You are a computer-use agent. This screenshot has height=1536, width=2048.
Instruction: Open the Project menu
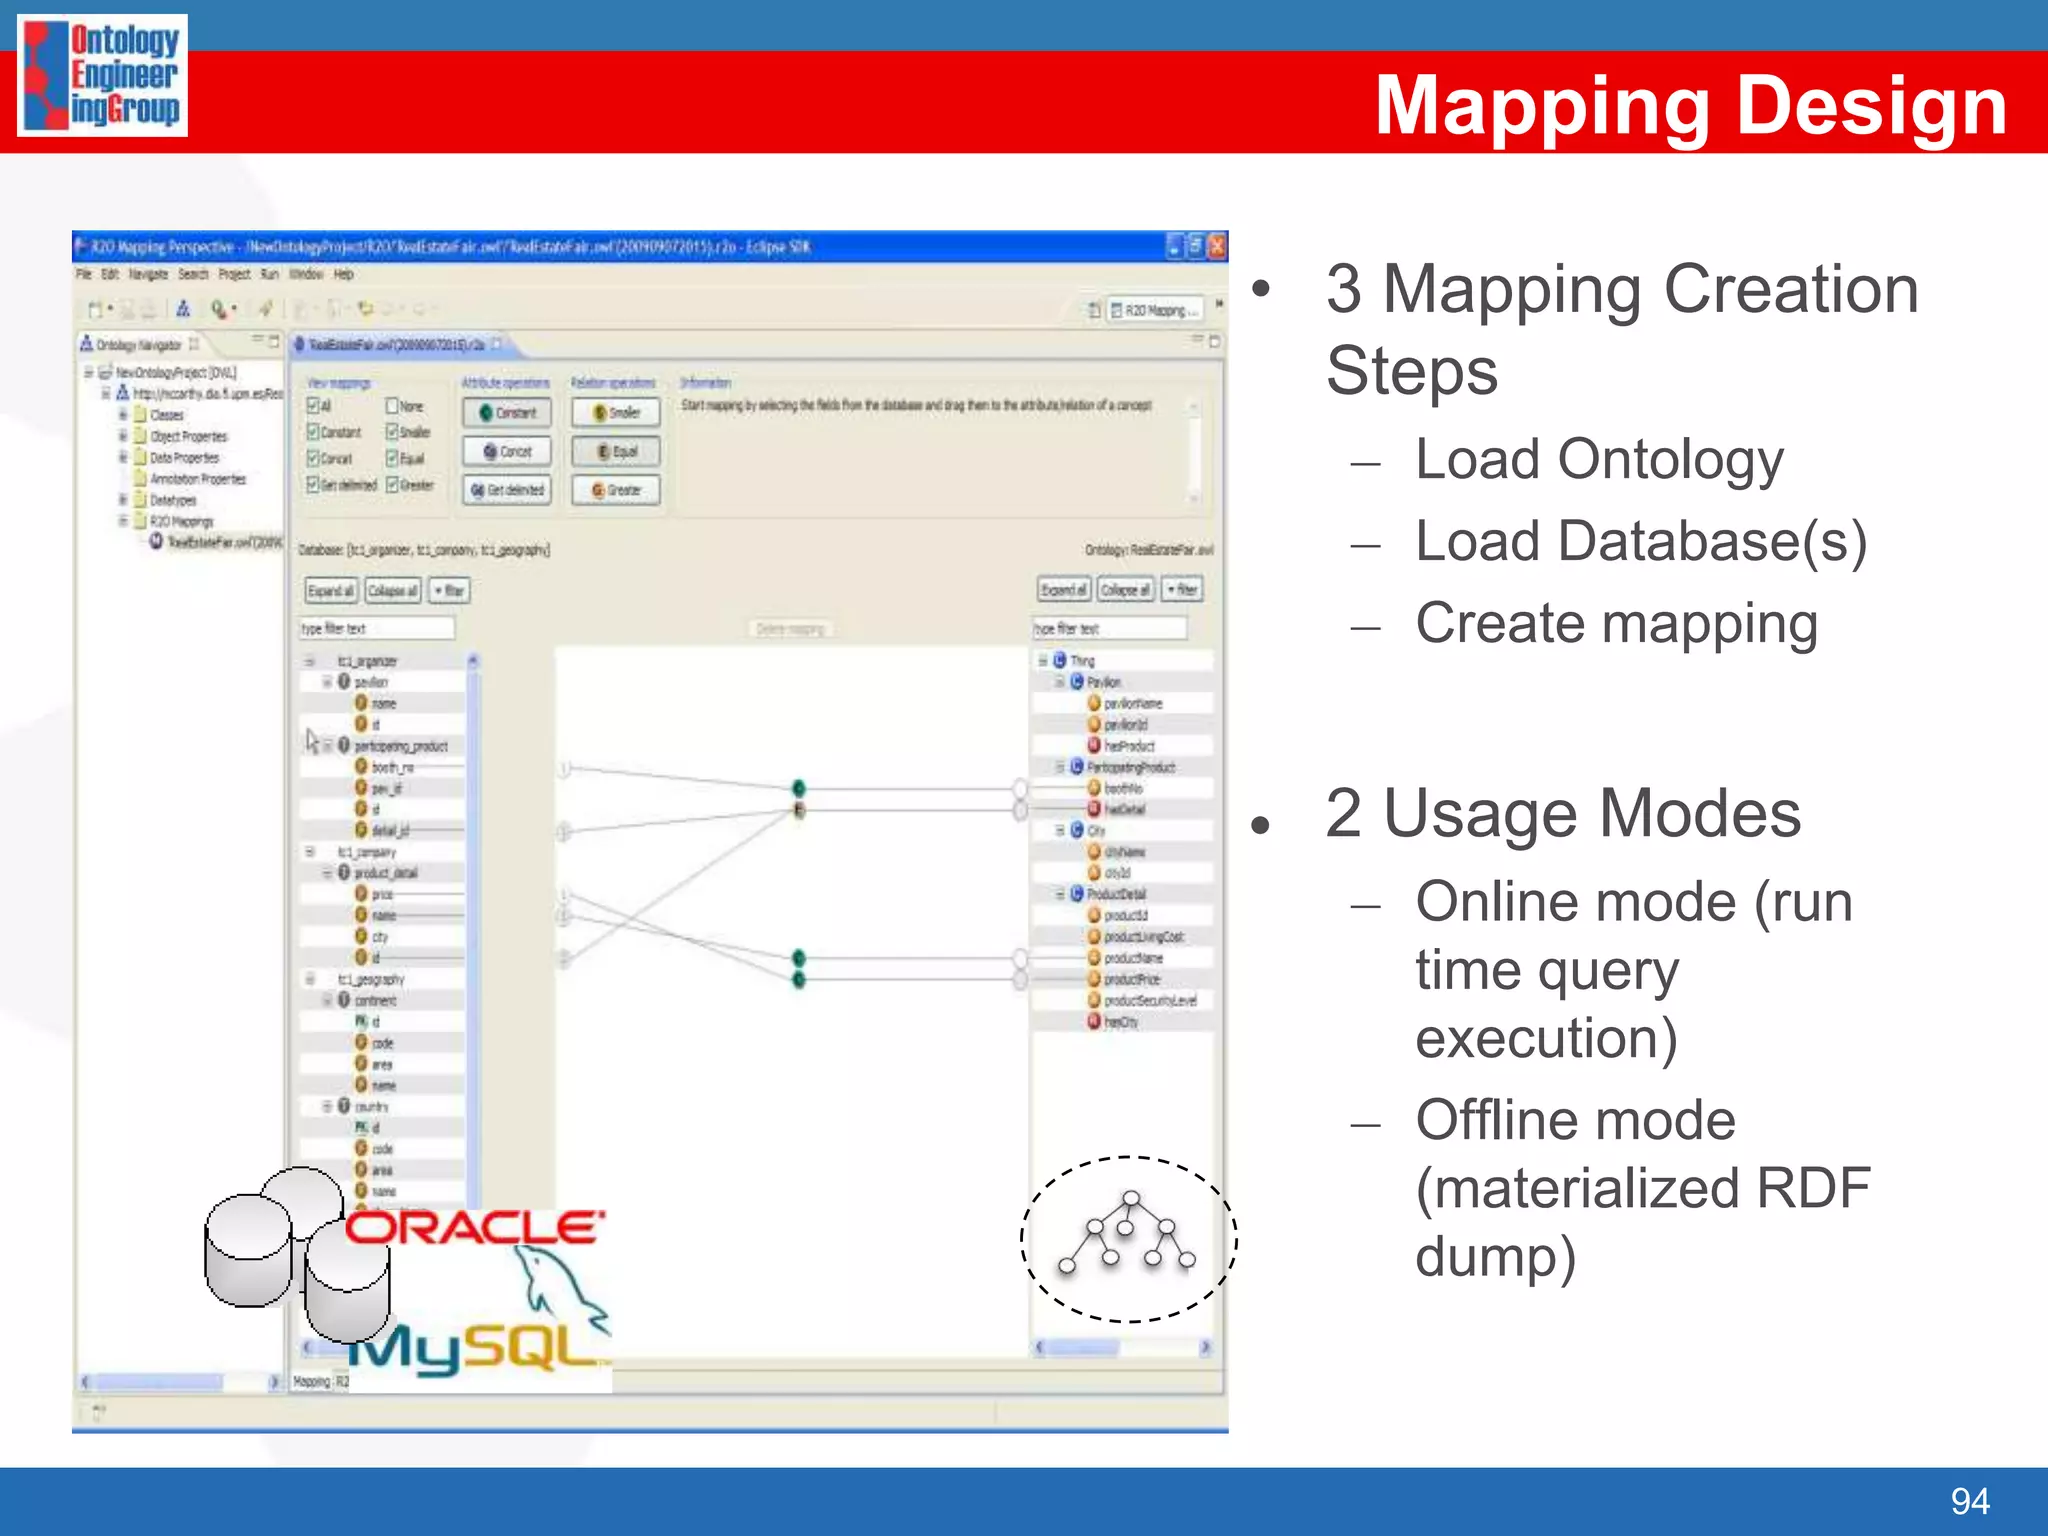click(x=234, y=274)
